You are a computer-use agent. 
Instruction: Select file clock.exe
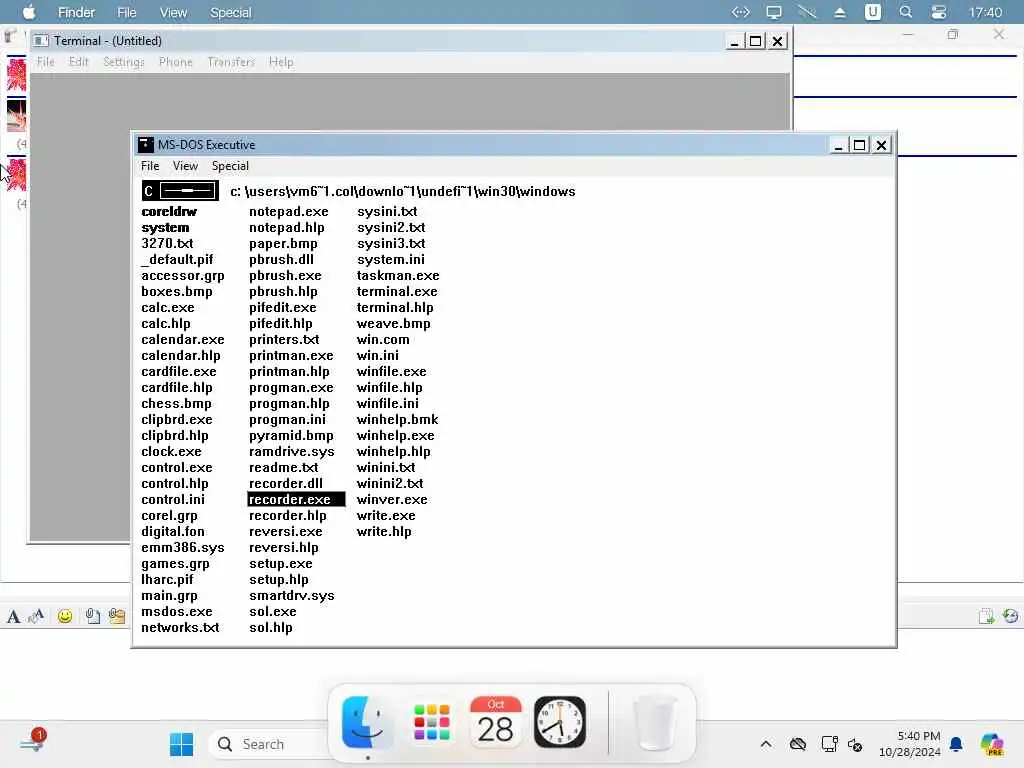pos(171,452)
